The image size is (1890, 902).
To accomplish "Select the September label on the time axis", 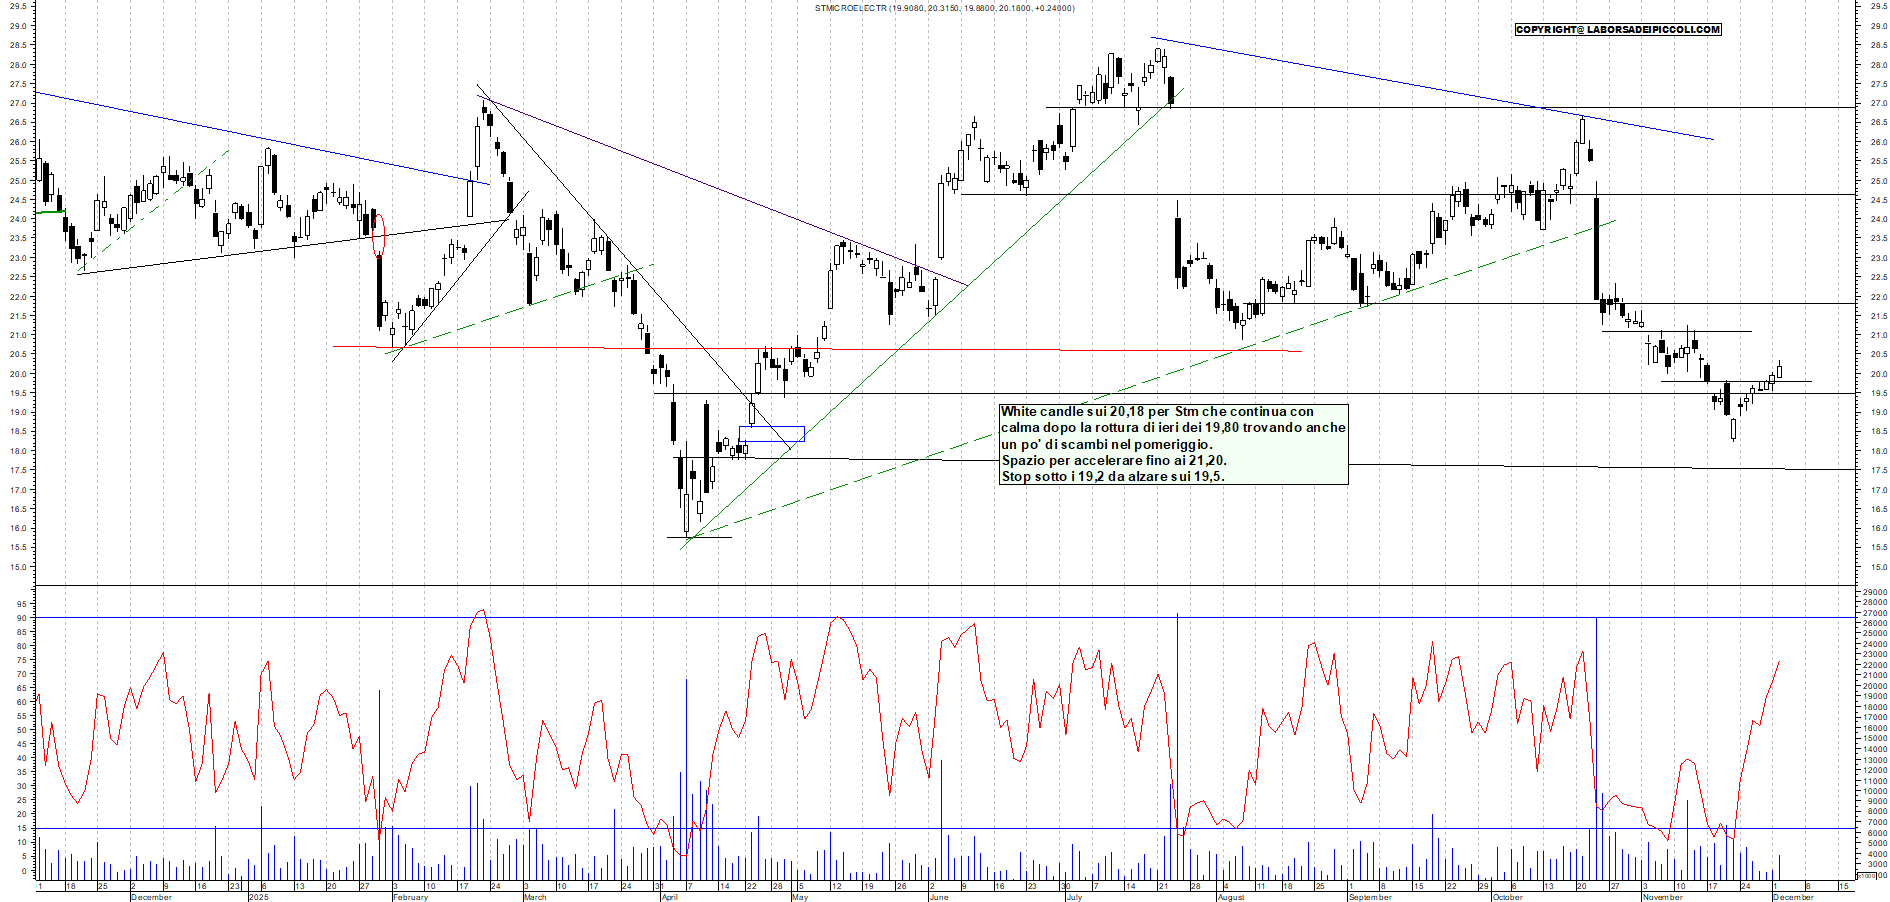I will (1369, 897).
